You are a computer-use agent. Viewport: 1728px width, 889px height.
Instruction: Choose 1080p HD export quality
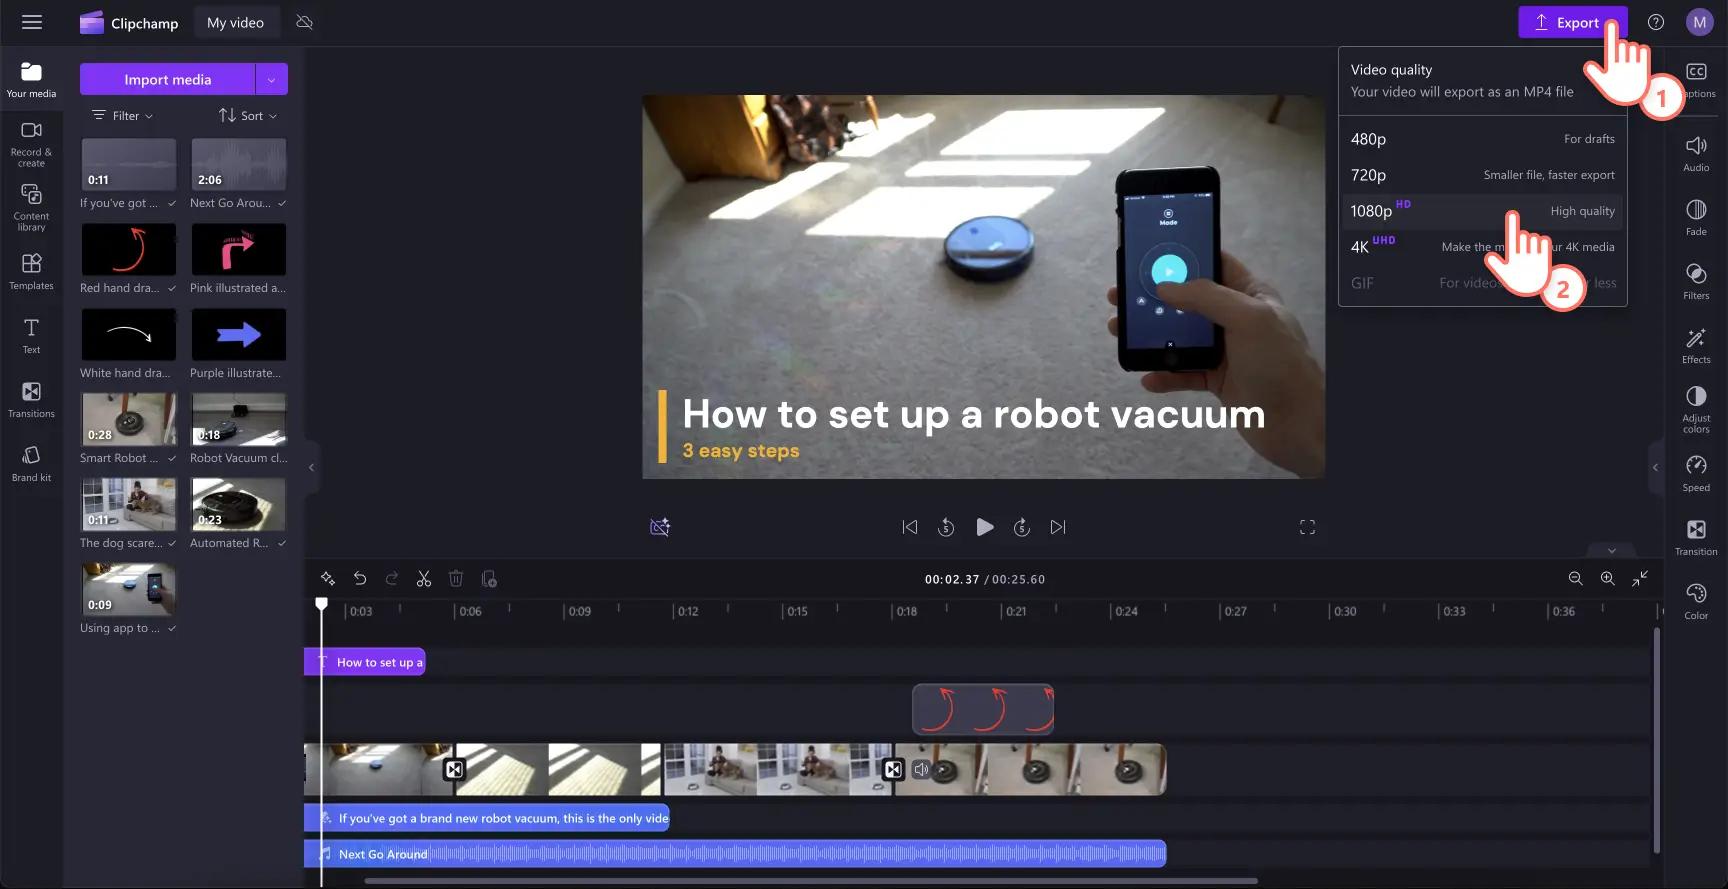(1482, 211)
